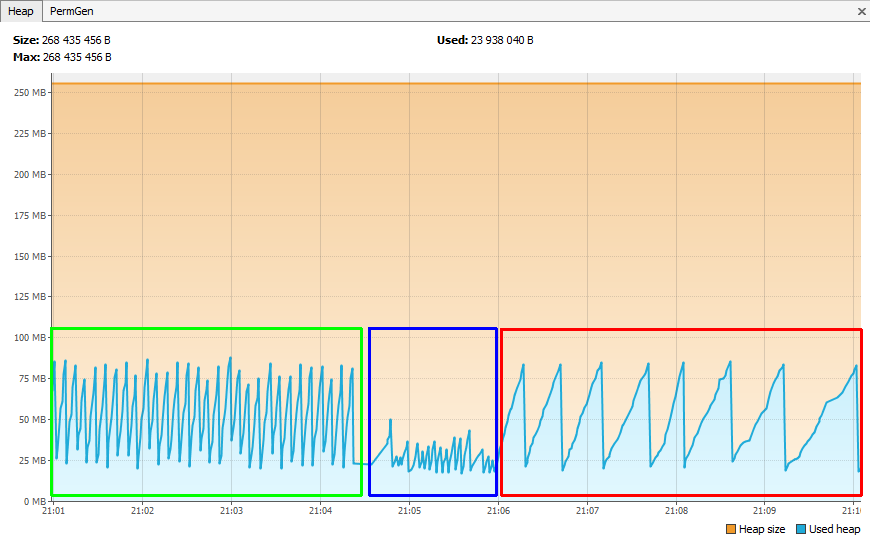Viewport: 870px width, 543px height.
Task: Click the Used value 23 938 040 B
Action: click(502, 40)
